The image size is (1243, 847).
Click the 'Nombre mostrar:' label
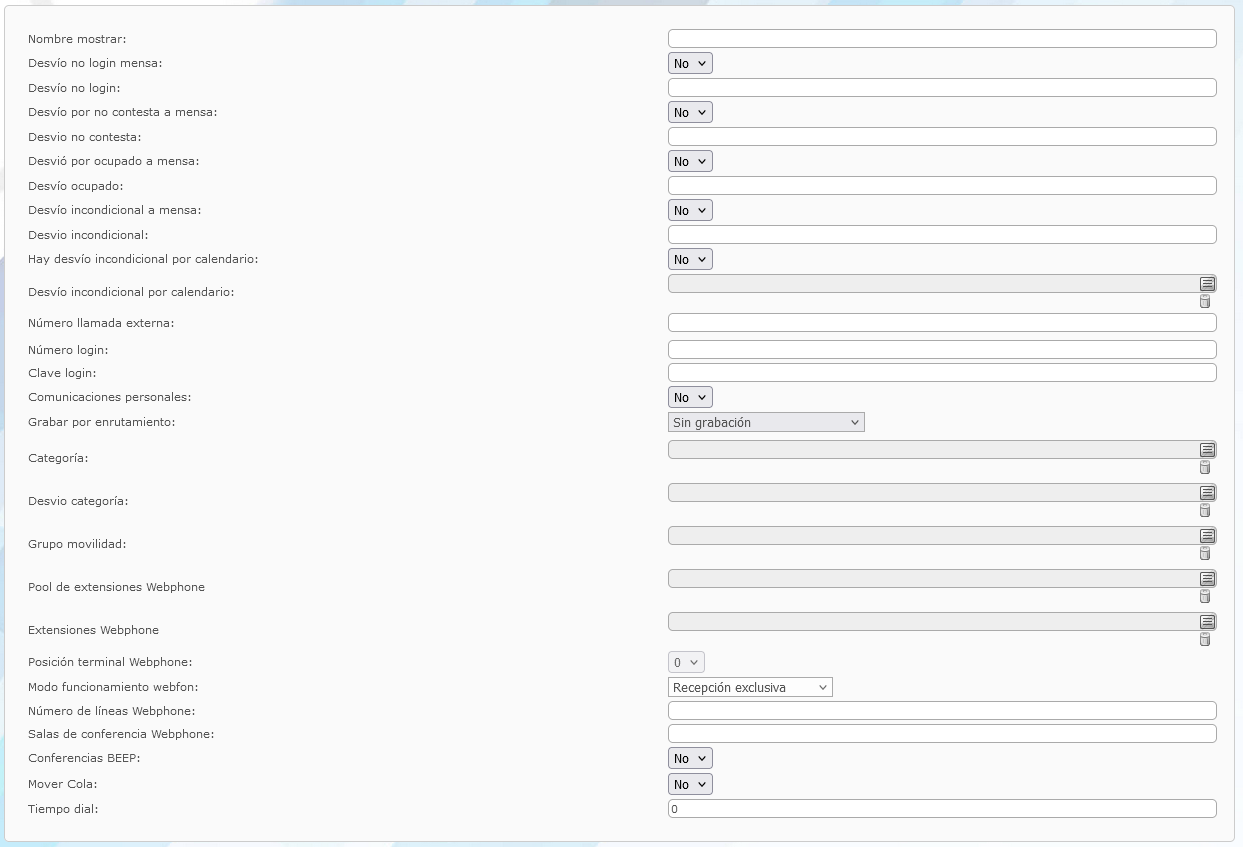[77, 39]
